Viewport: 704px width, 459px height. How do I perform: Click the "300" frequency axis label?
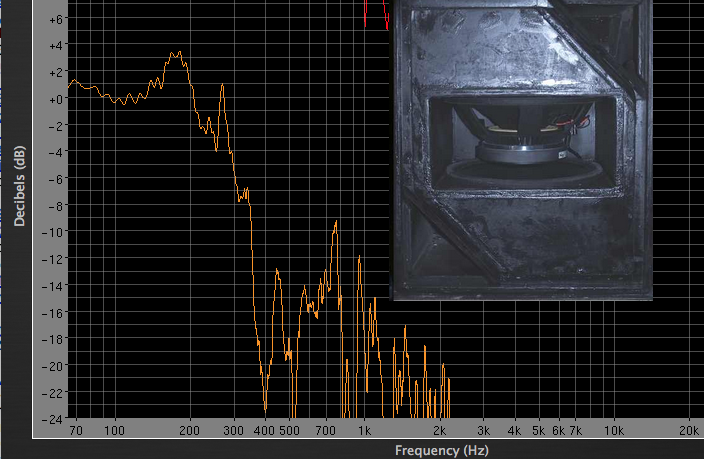point(233,431)
